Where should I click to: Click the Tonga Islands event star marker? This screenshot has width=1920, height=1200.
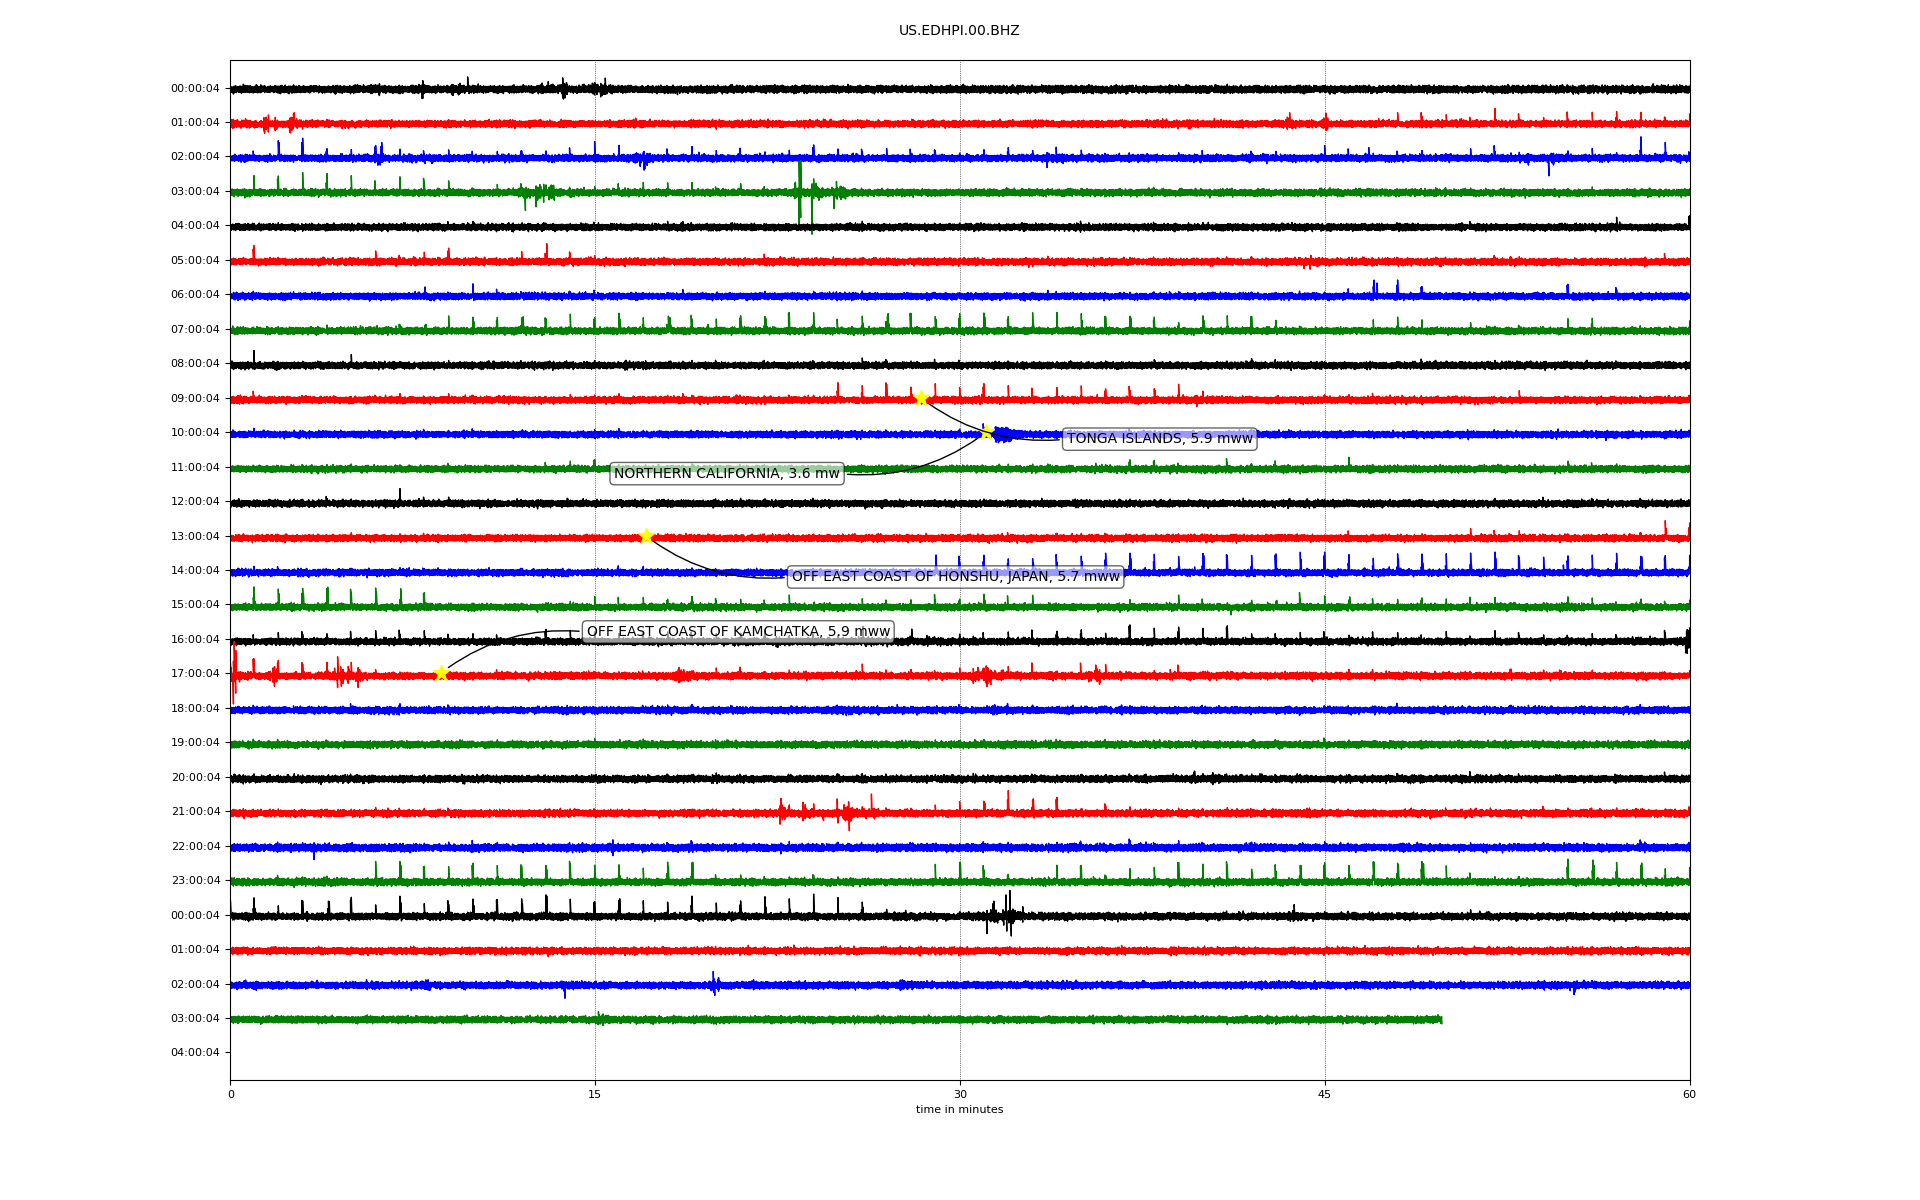[921, 398]
